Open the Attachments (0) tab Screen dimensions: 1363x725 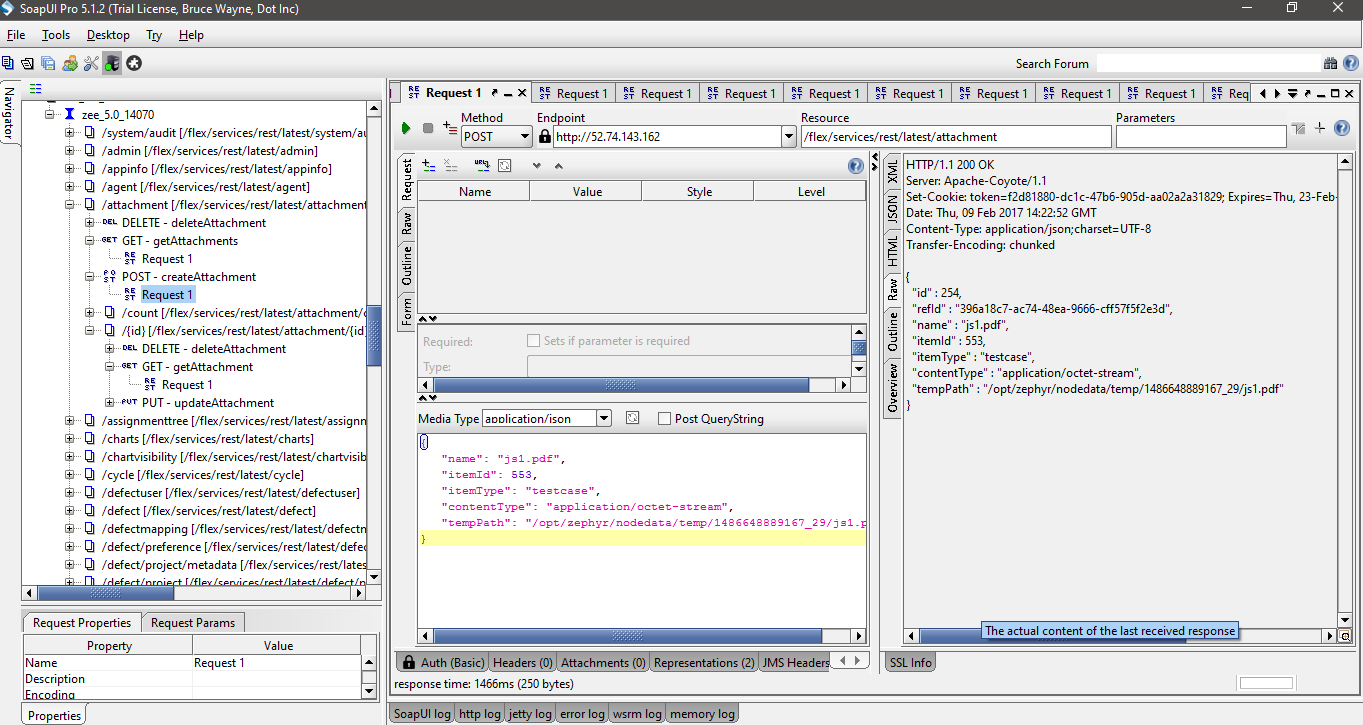[x=602, y=662]
